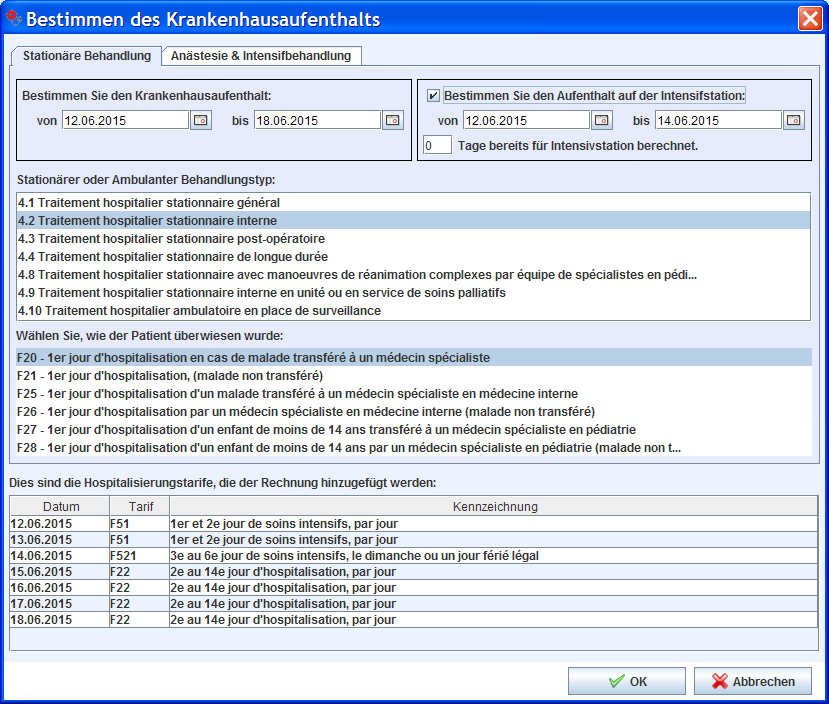Click the hospital stay 'bis' date field
829x704 pixels.
[x=316, y=121]
